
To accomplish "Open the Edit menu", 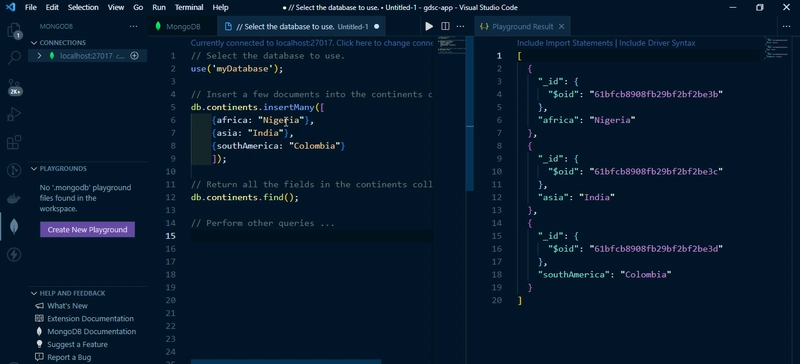I will click(x=52, y=7).
